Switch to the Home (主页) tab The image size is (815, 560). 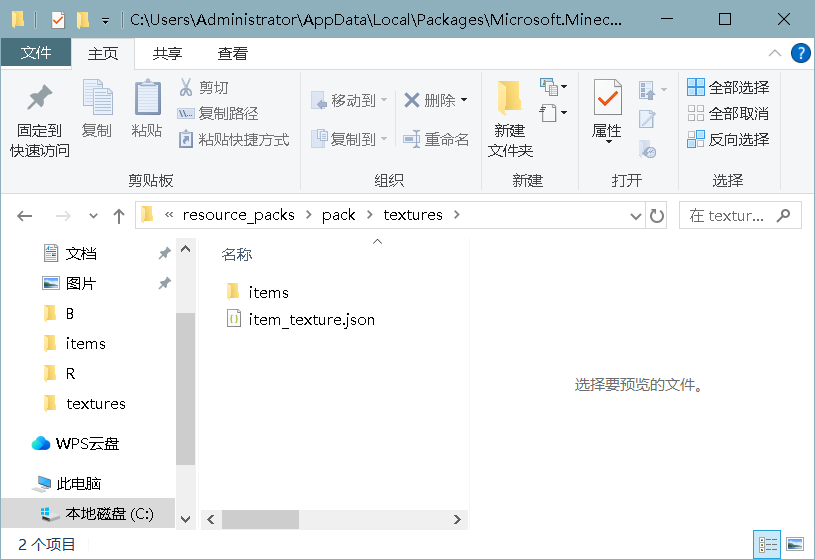[x=103, y=54]
